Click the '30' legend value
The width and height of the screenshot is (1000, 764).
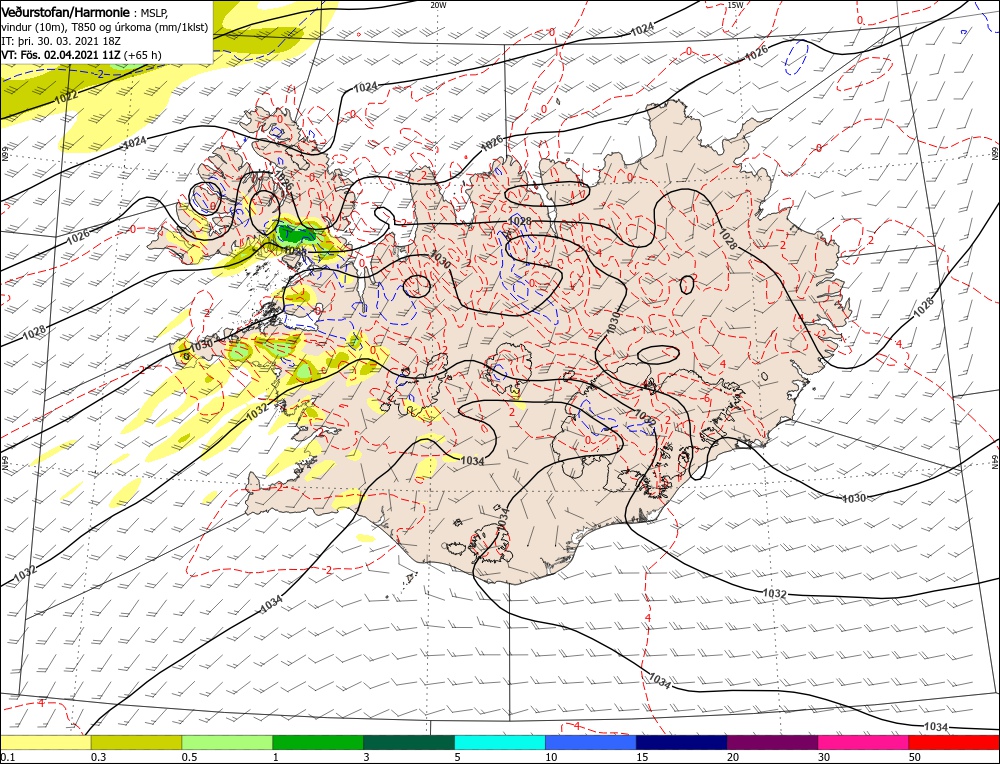(825, 756)
